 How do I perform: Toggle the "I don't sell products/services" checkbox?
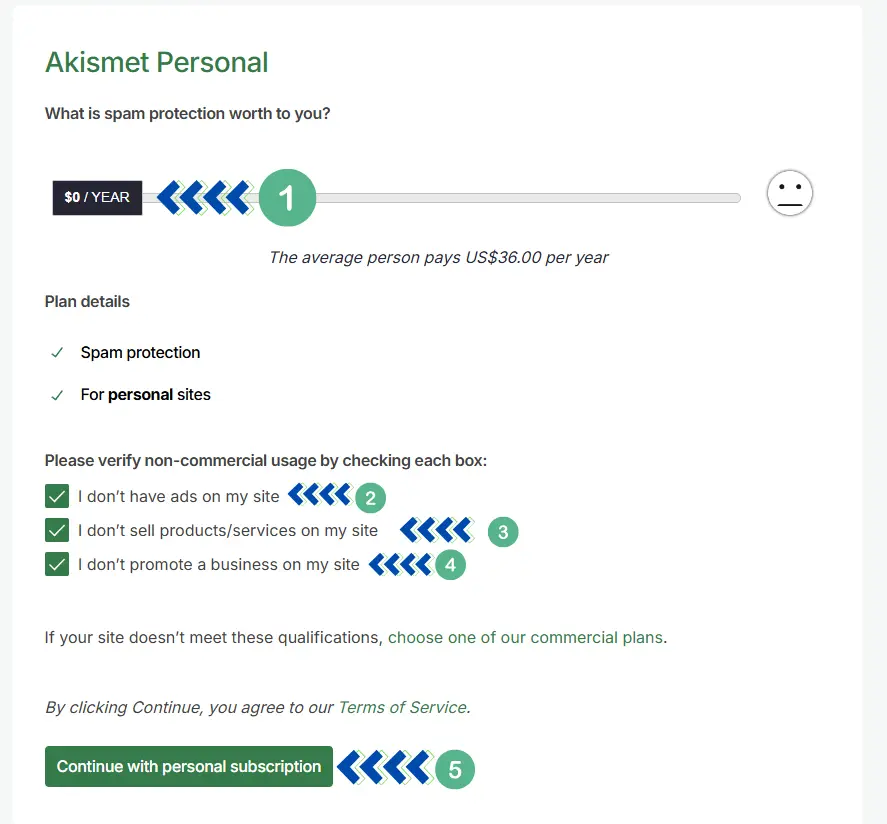[x=57, y=531]
